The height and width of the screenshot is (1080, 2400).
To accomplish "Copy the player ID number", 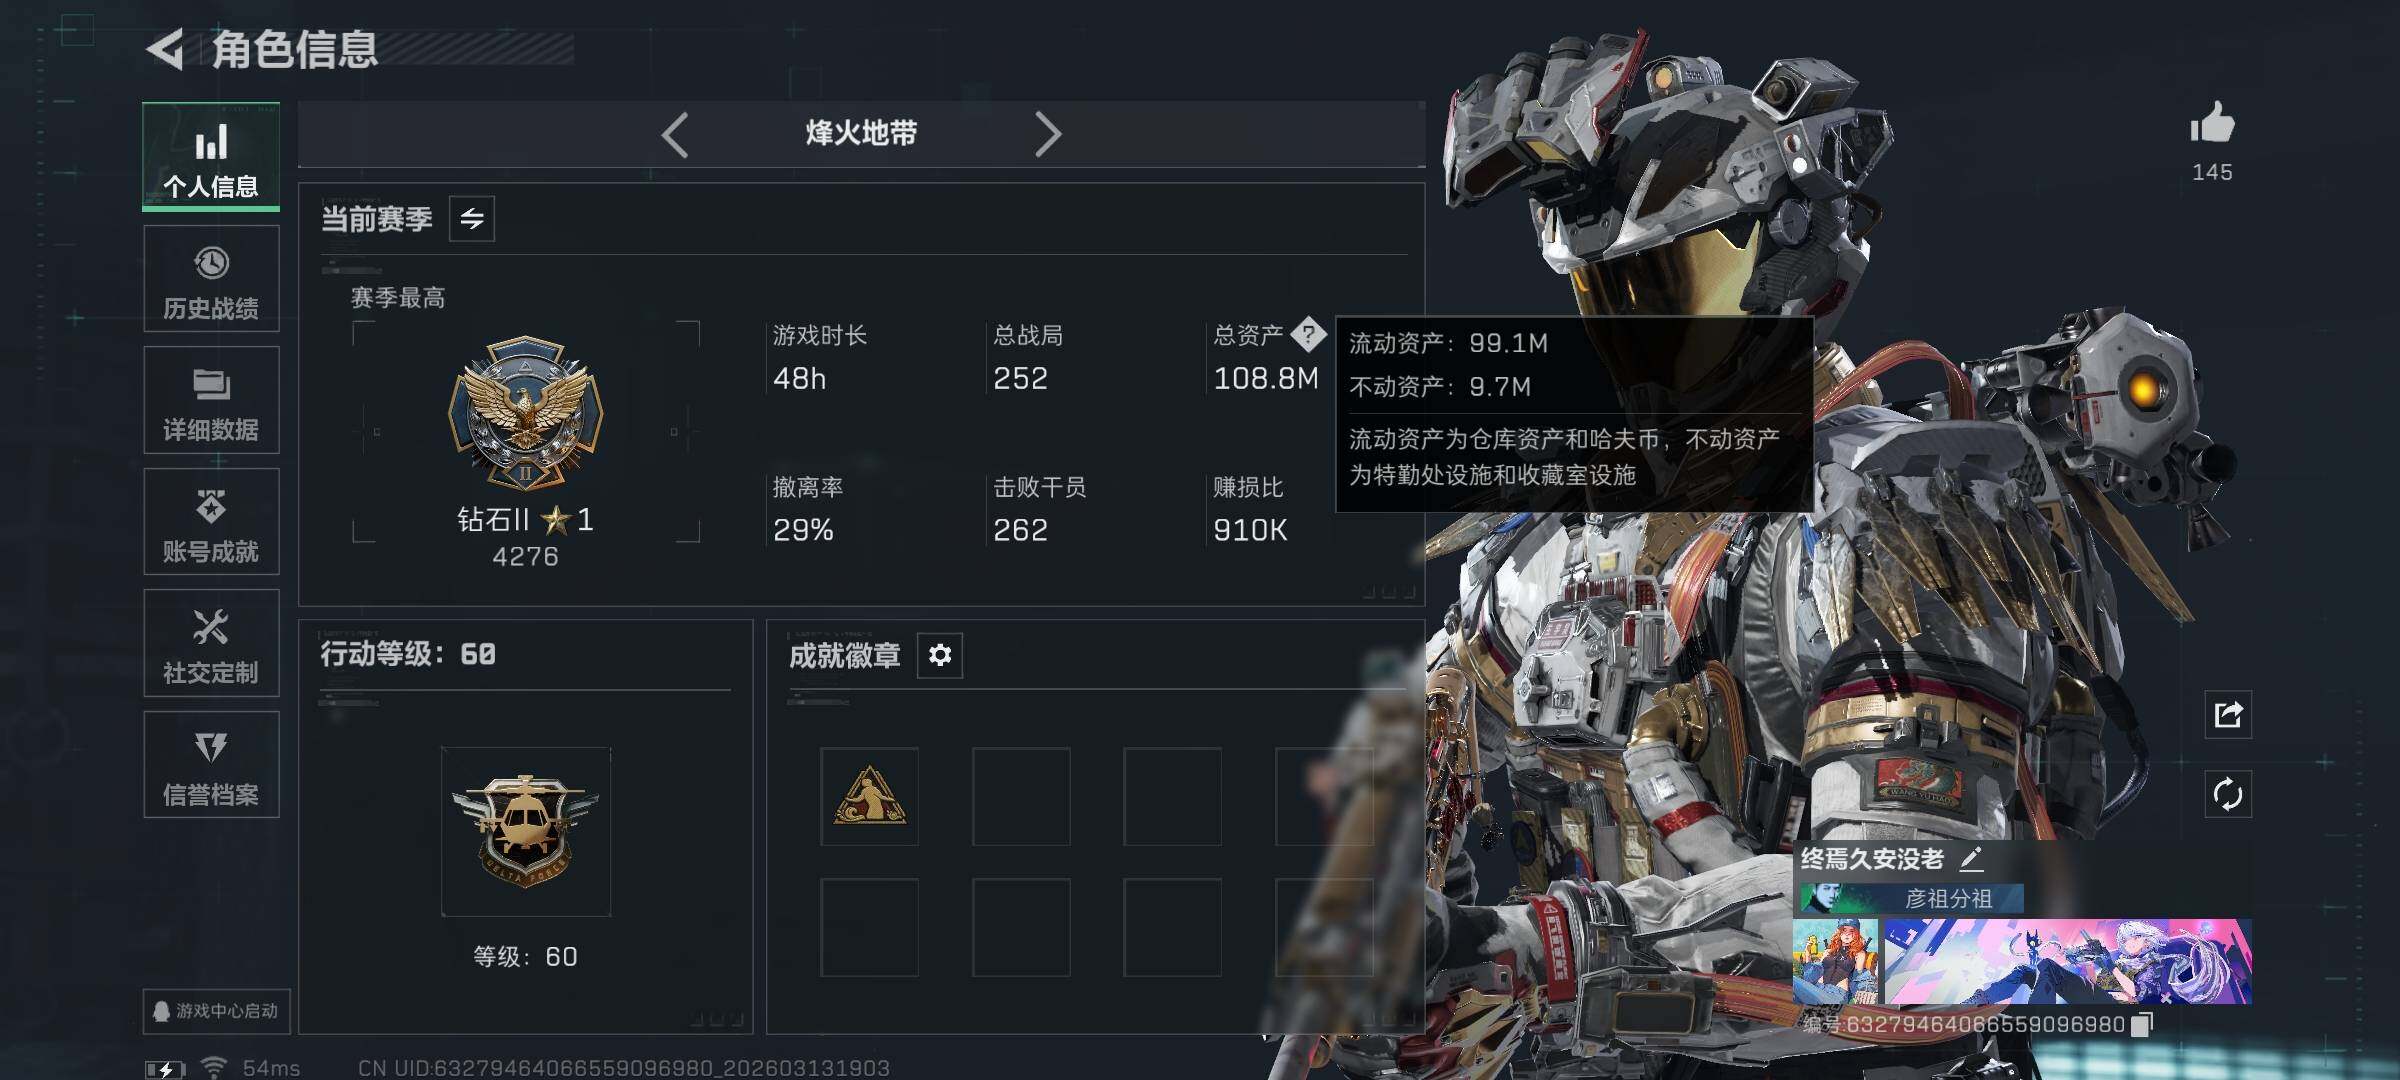I will (2142, 1024).
